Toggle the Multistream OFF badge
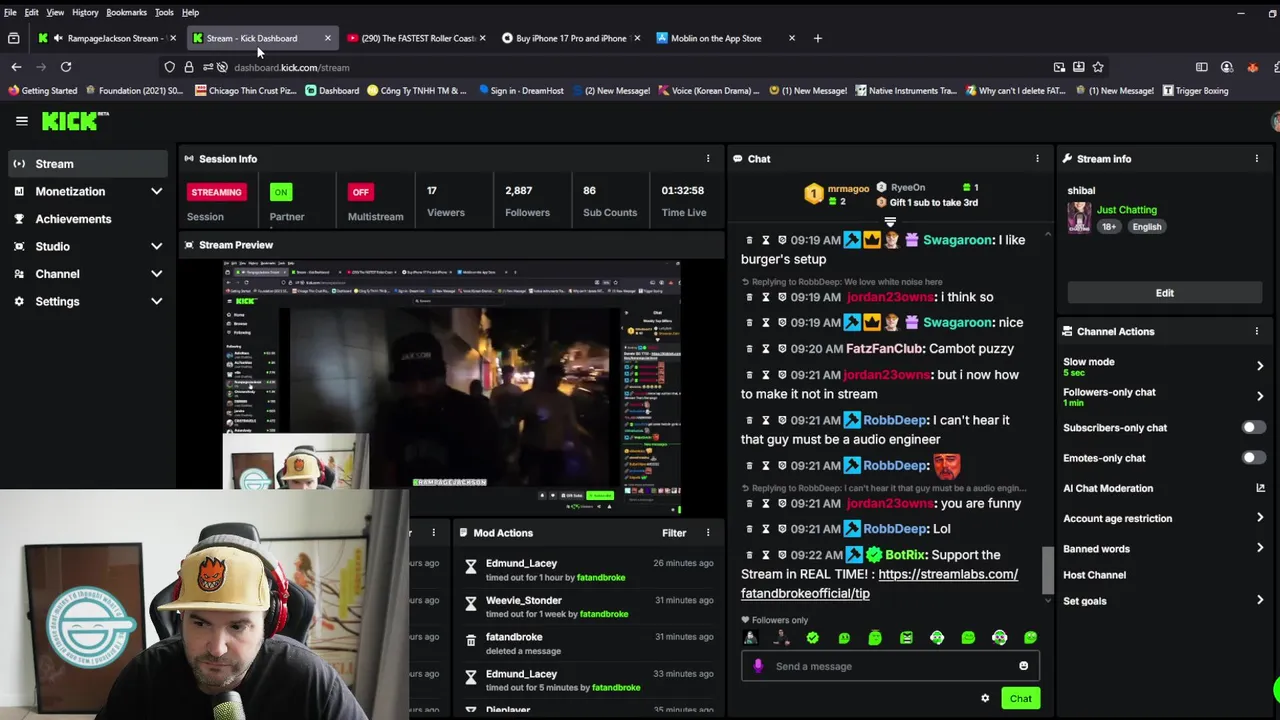 point(360,192)
